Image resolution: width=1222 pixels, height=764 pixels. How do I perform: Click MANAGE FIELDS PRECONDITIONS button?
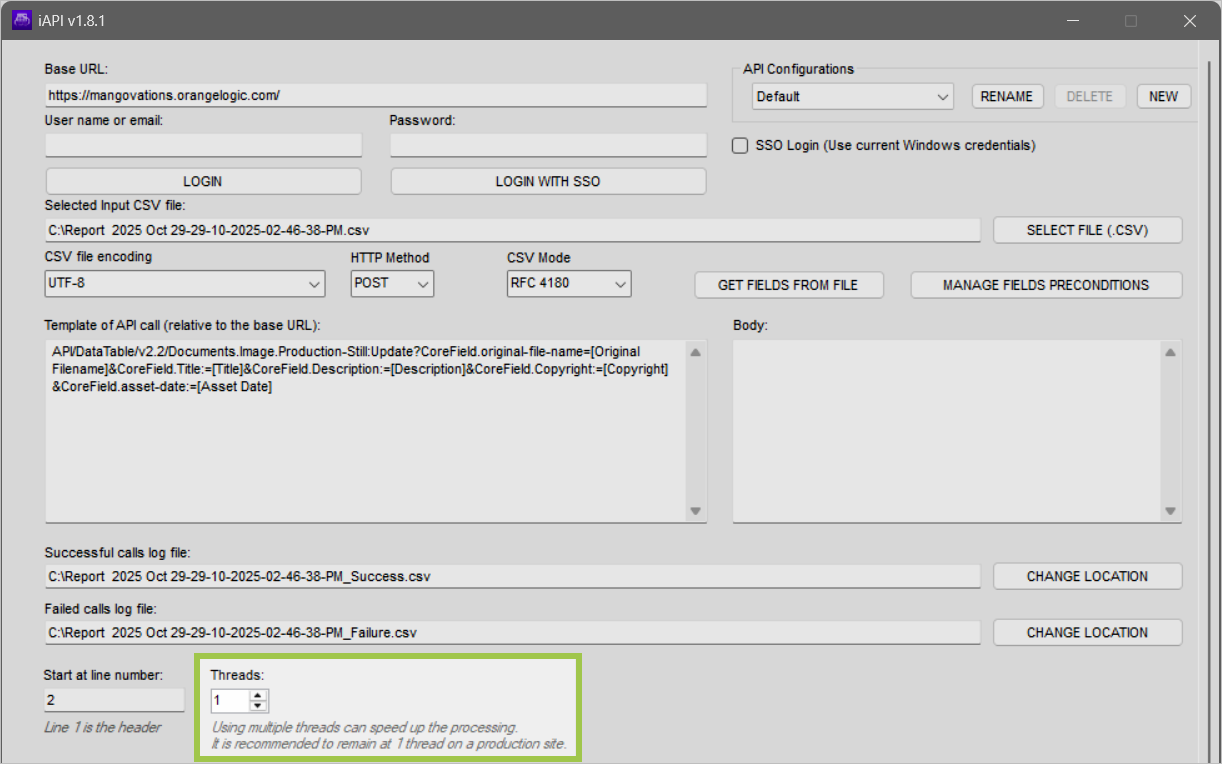click(x=1046, y=285)
